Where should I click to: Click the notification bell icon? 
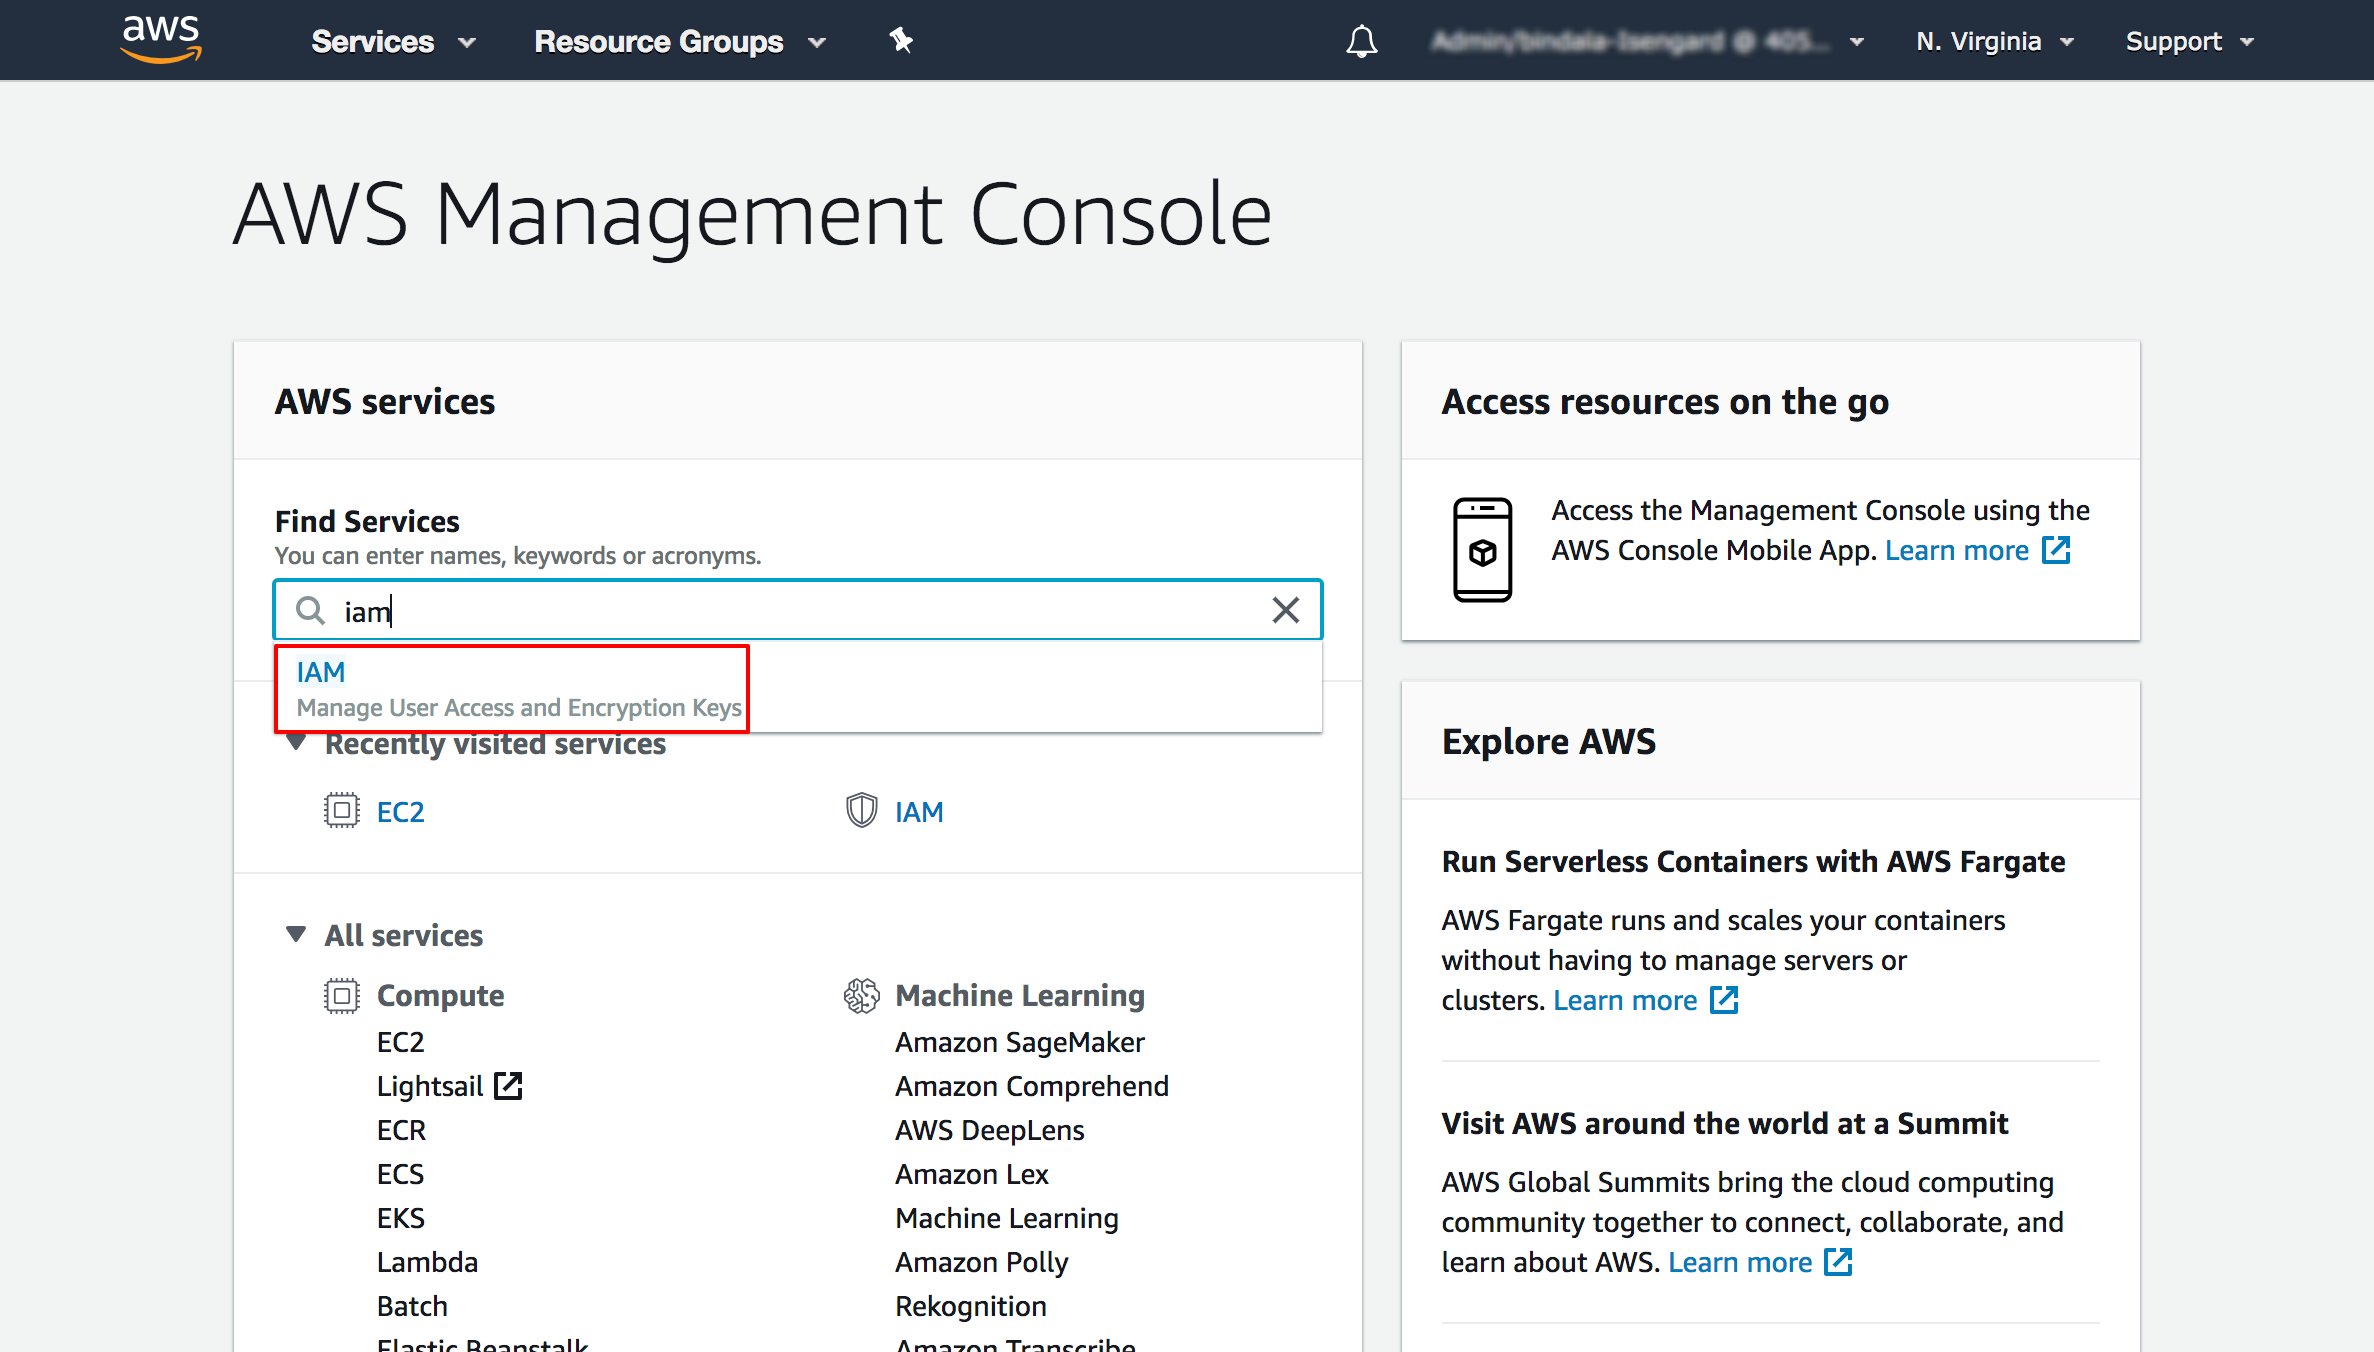point(1360,39)
